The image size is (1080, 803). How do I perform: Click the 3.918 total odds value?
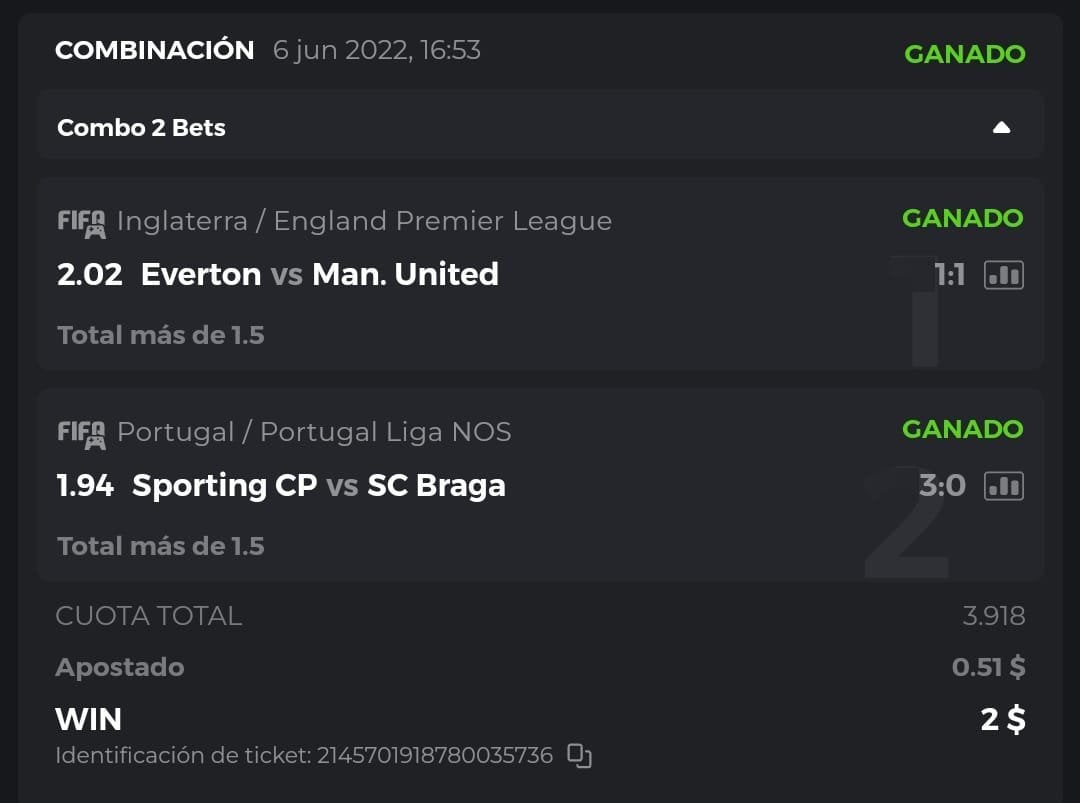pyautogui.click(x=993, y=616)
